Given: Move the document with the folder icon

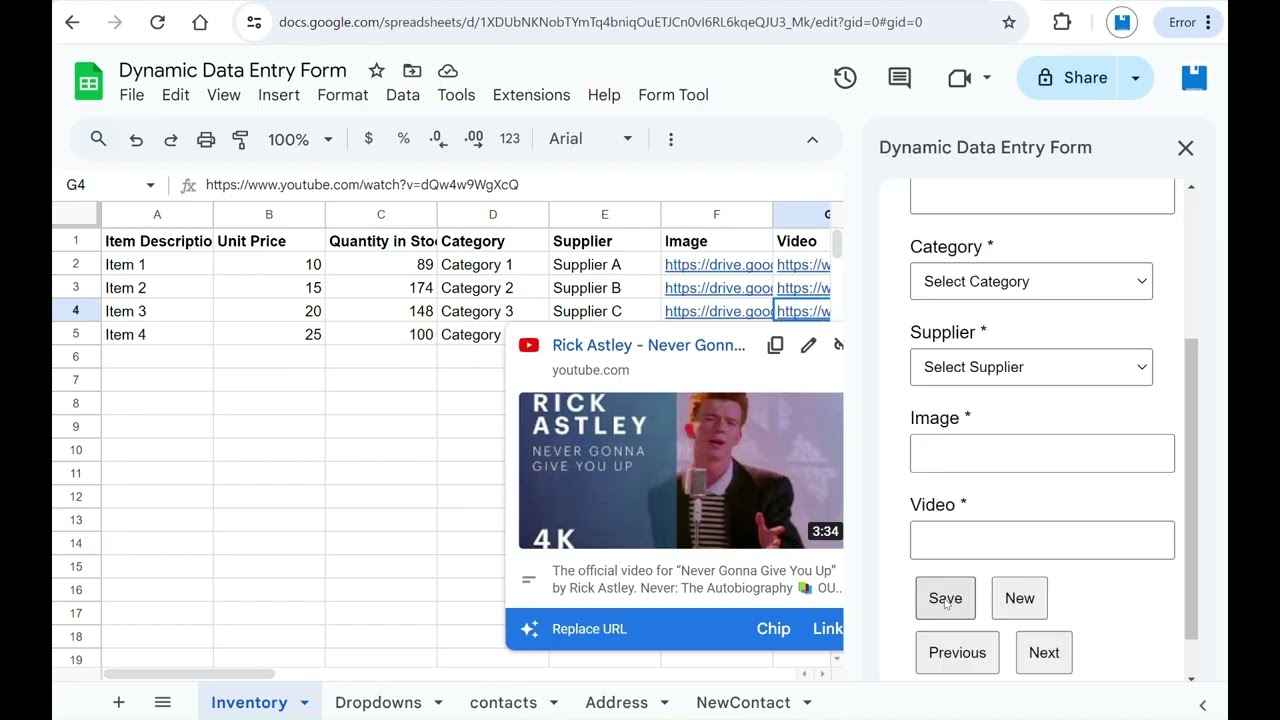Looking at the screenshot, I should coord(412,70).
